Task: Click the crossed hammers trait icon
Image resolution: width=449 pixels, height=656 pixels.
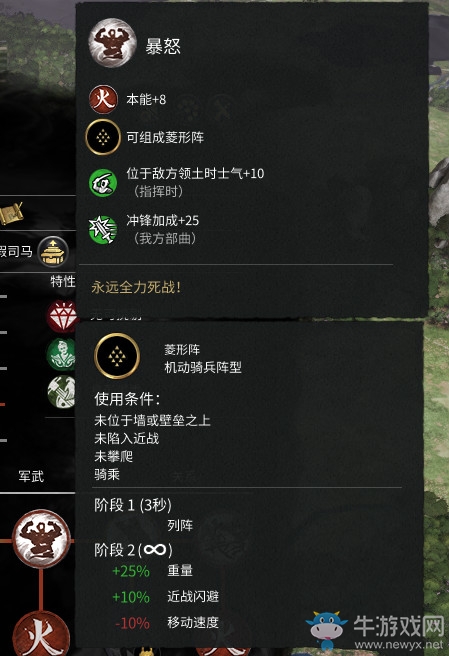Action: click(61, 392)
